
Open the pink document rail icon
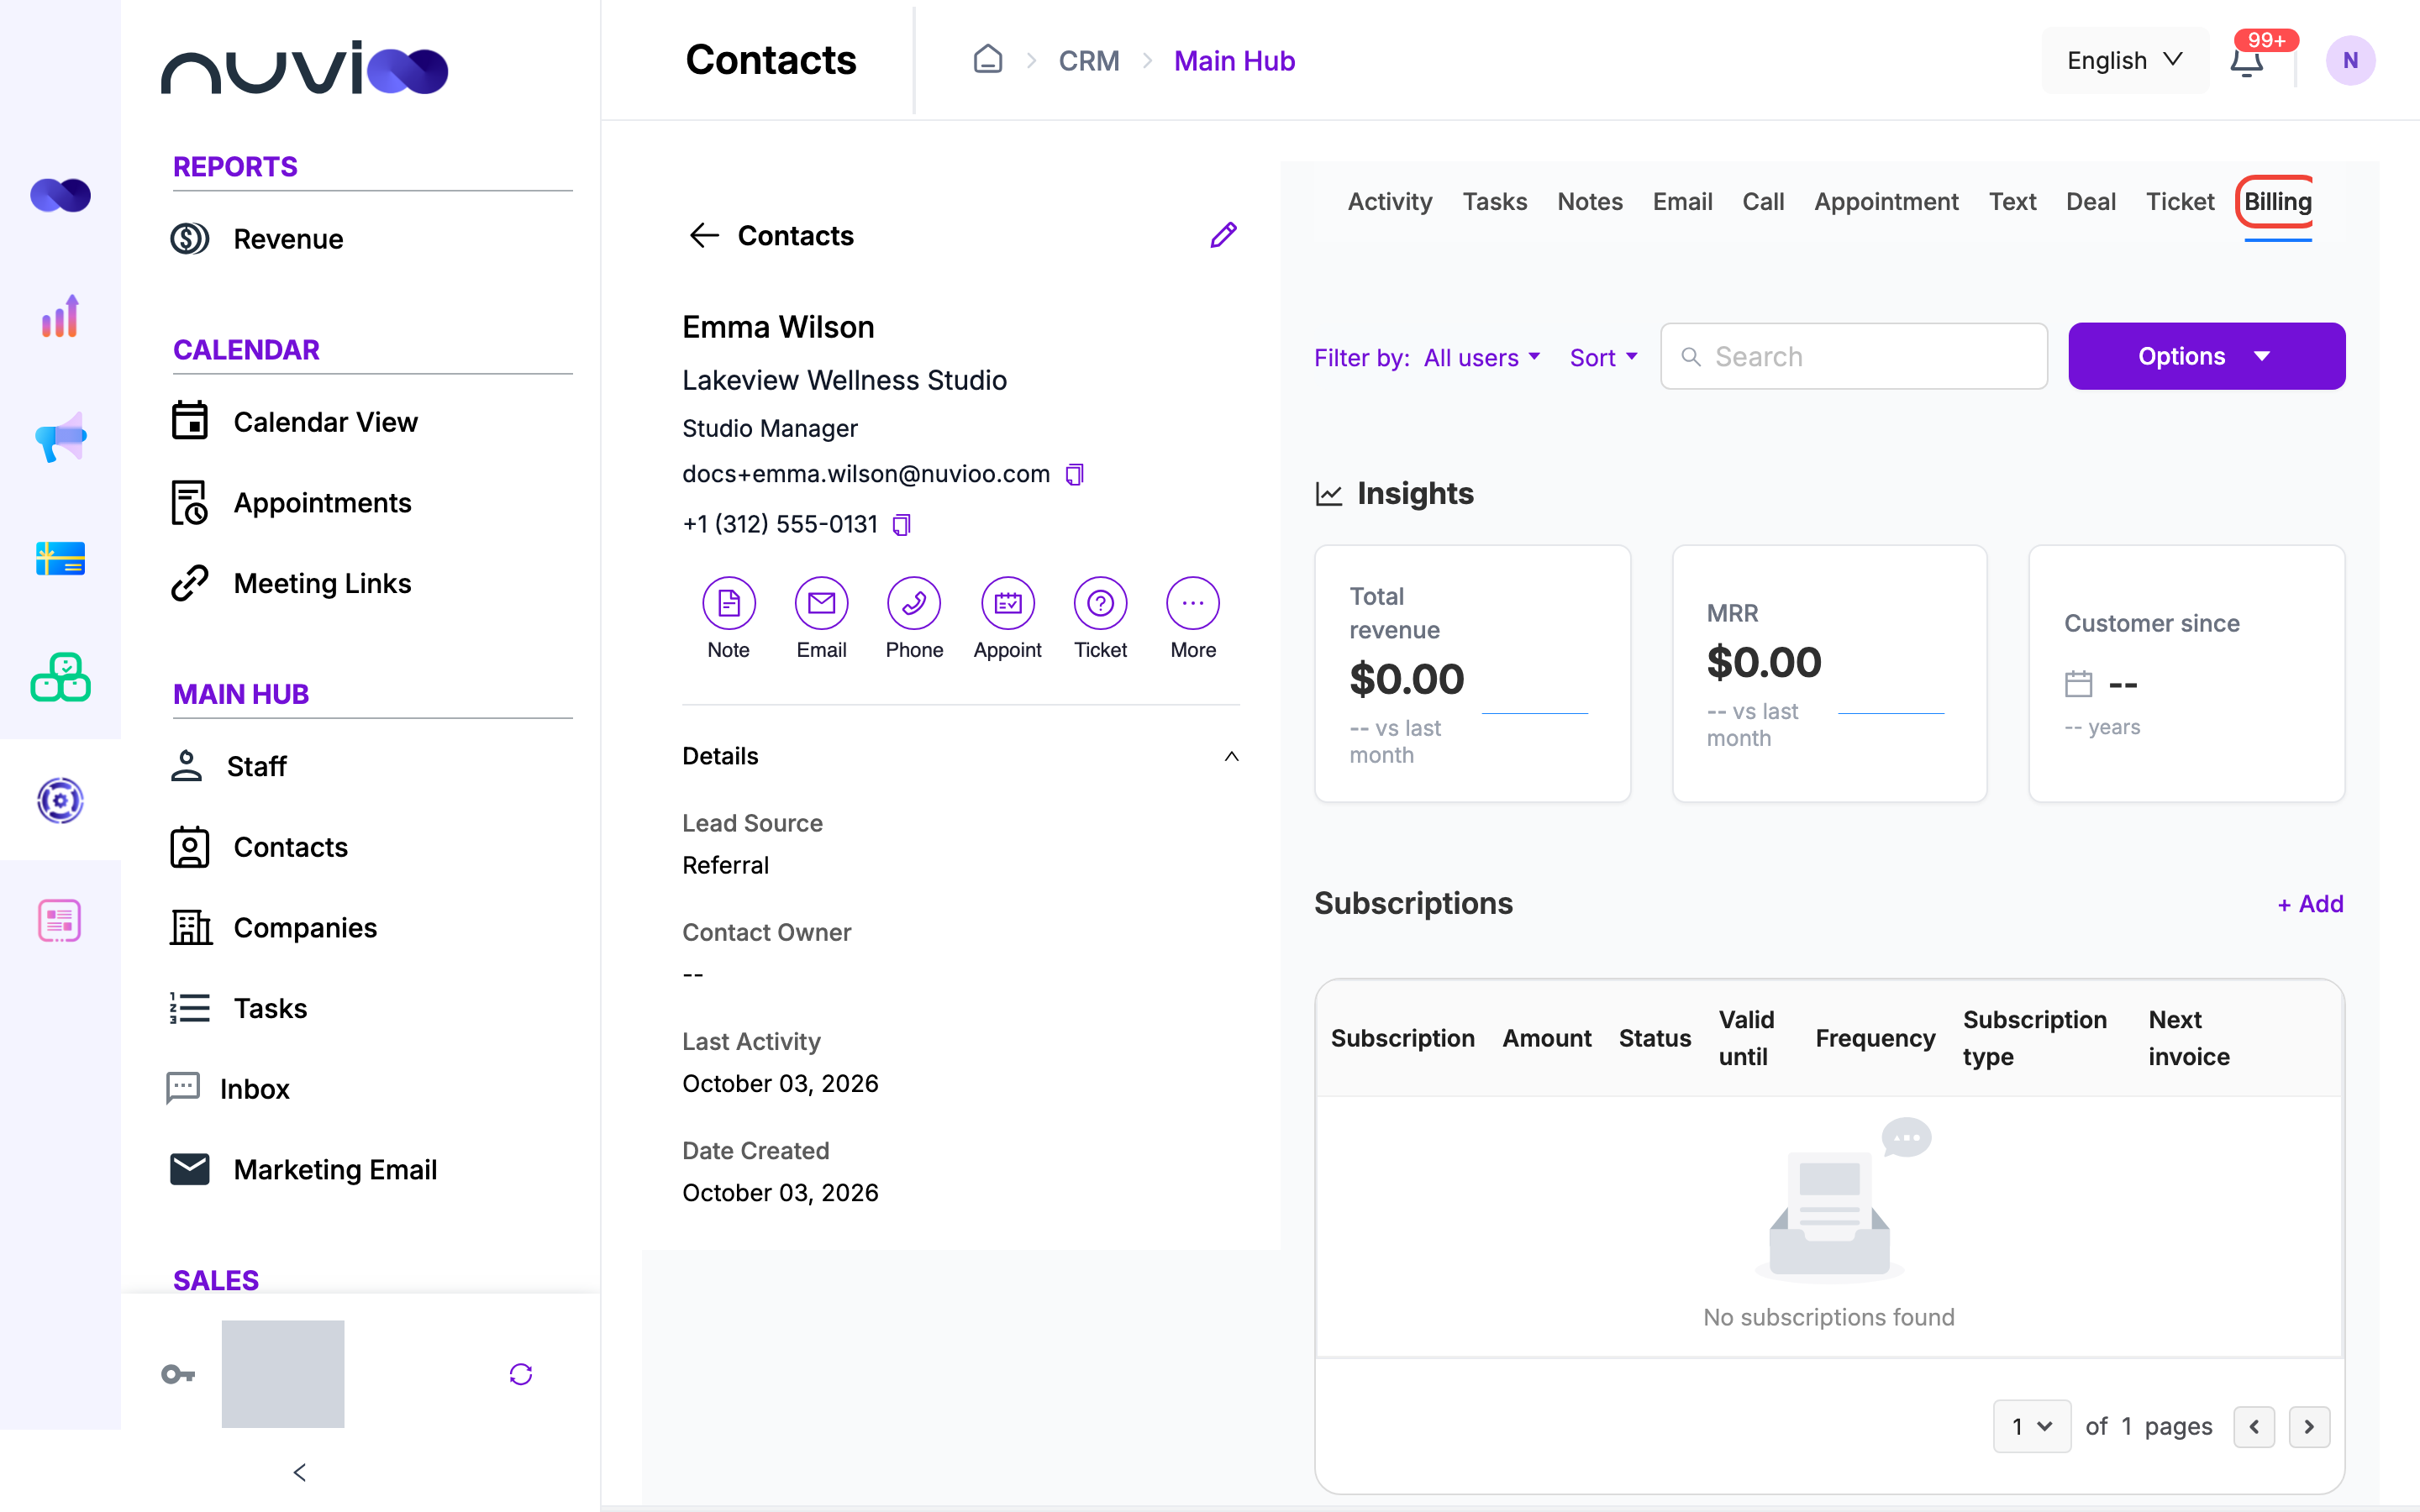pos(60,920)
